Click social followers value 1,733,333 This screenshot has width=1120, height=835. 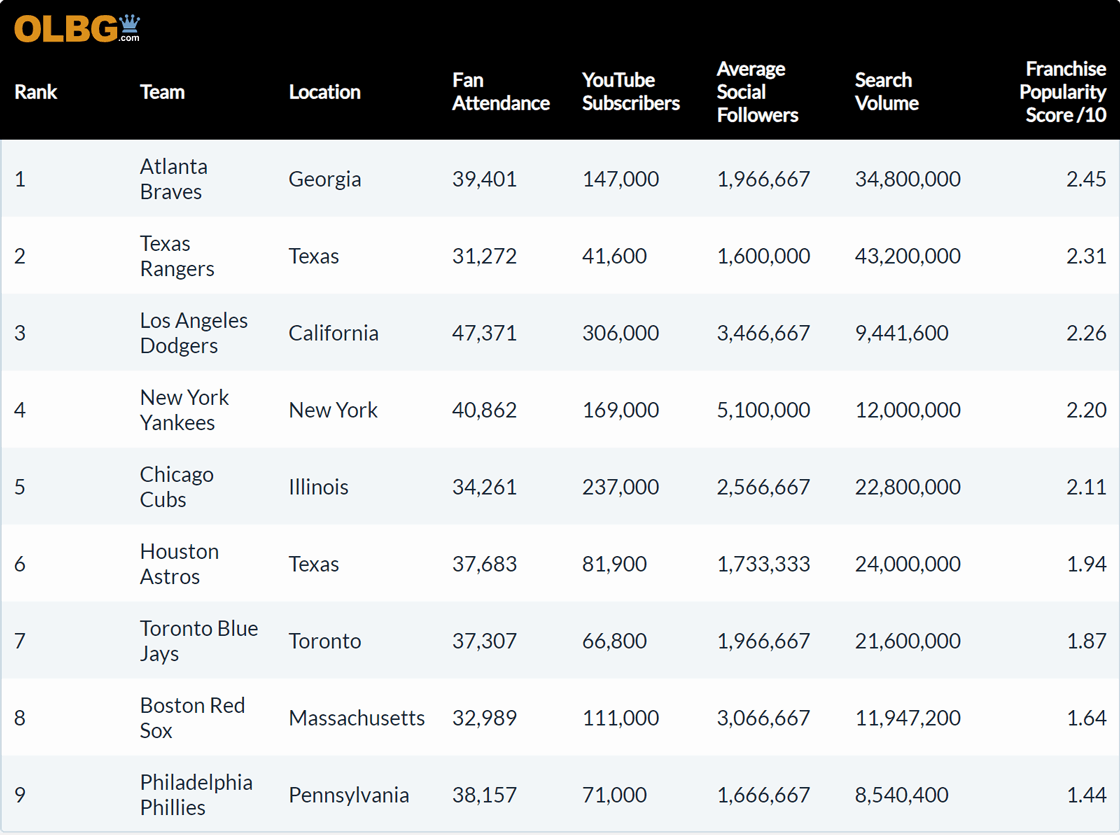[x=764, y=564]
